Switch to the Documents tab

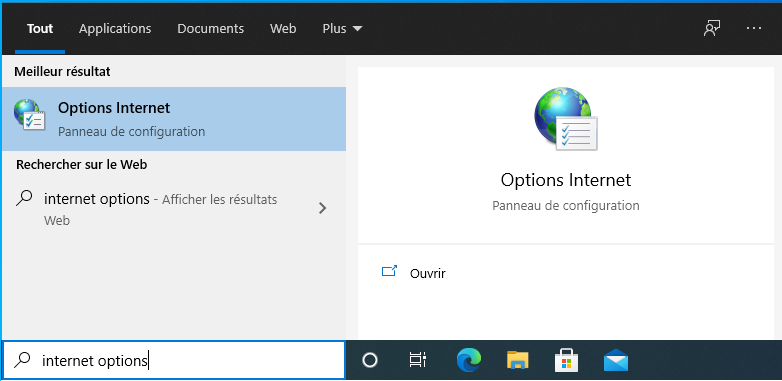pos(210,29)
